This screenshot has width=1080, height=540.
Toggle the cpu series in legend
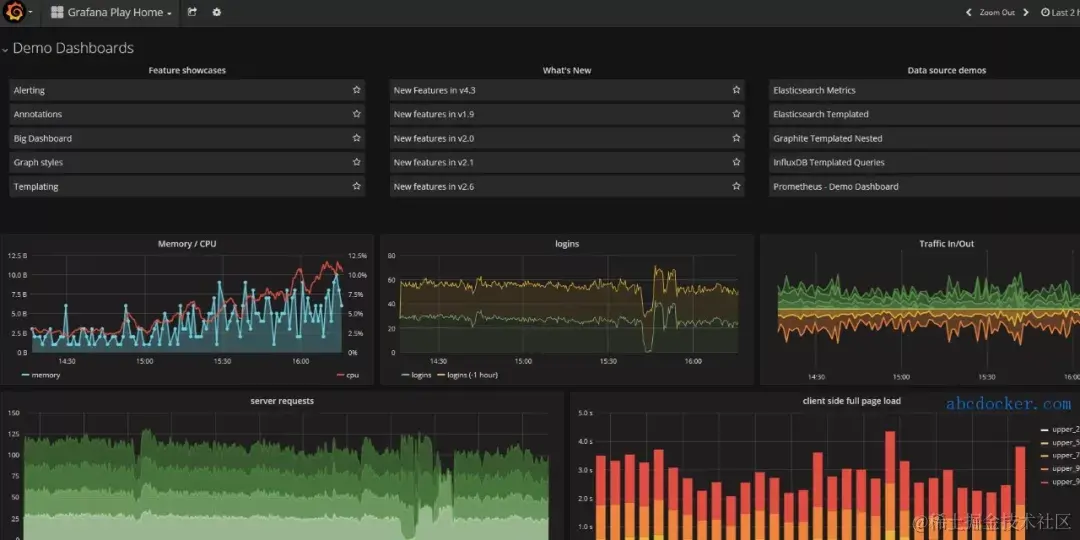click(x=352, y=375)
